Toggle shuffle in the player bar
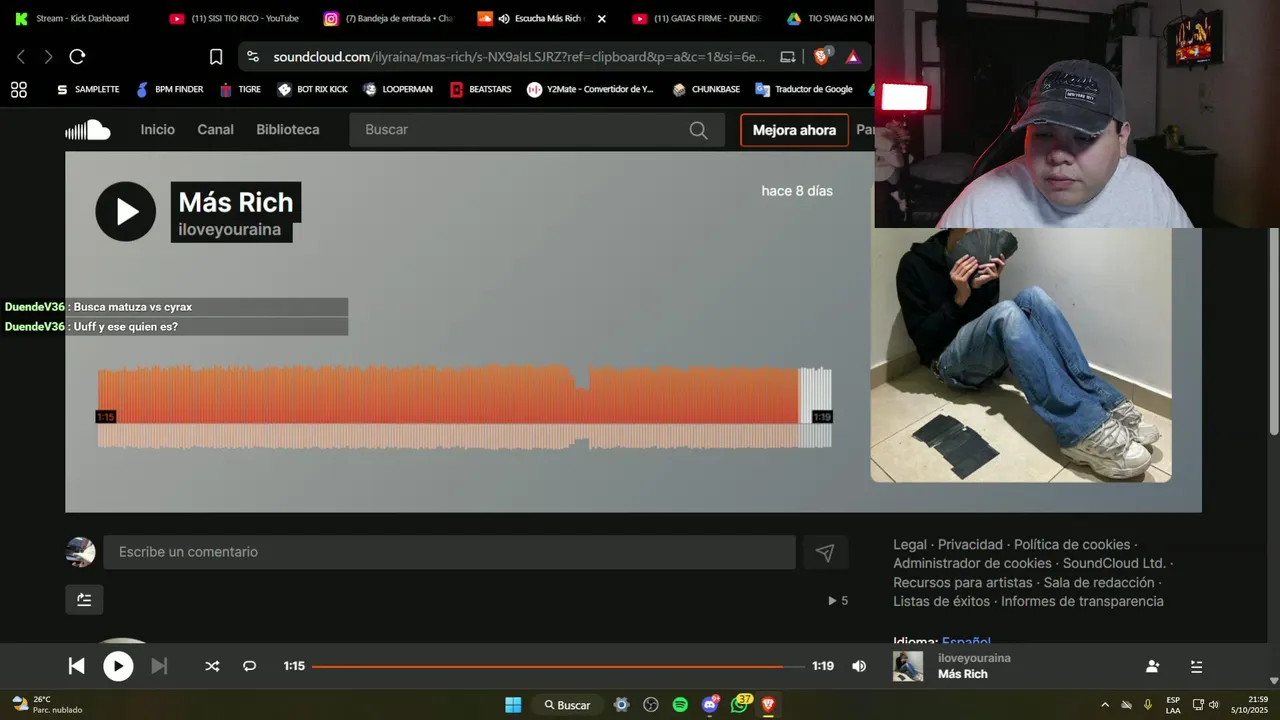This screenshot has width=1280, height=720. [x=212, y=666]
